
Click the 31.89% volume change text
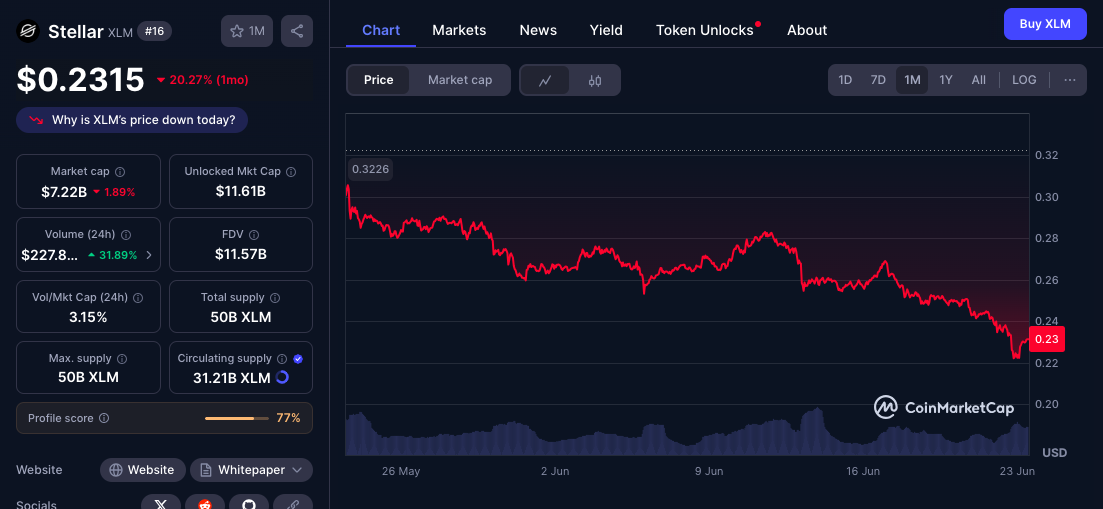click(118, 255)
